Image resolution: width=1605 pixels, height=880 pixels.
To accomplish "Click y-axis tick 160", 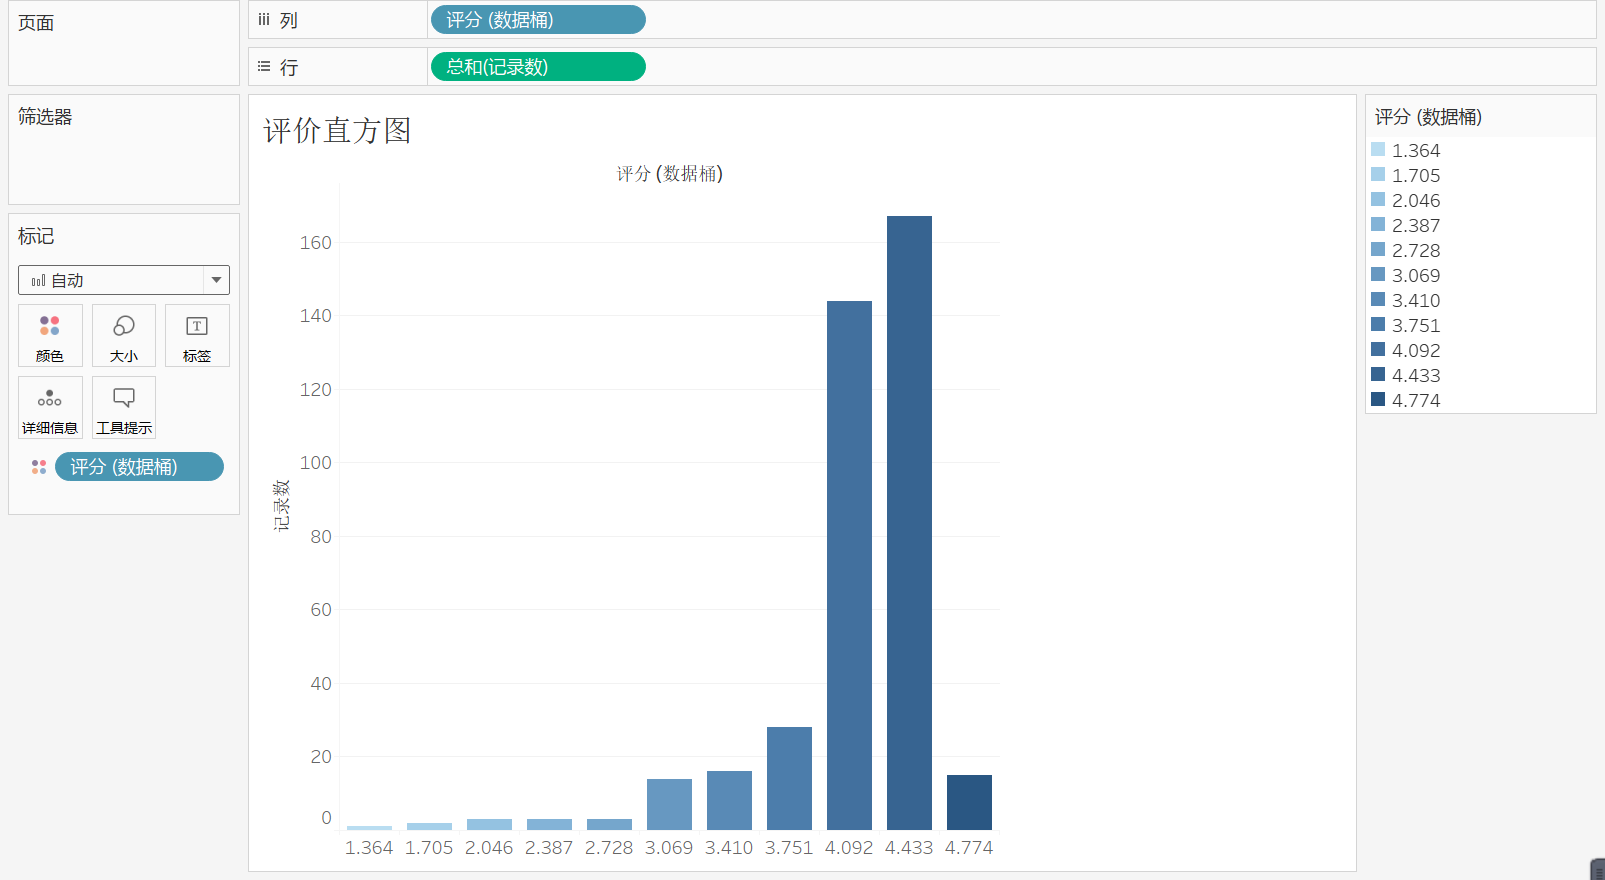I will [316, 243].
